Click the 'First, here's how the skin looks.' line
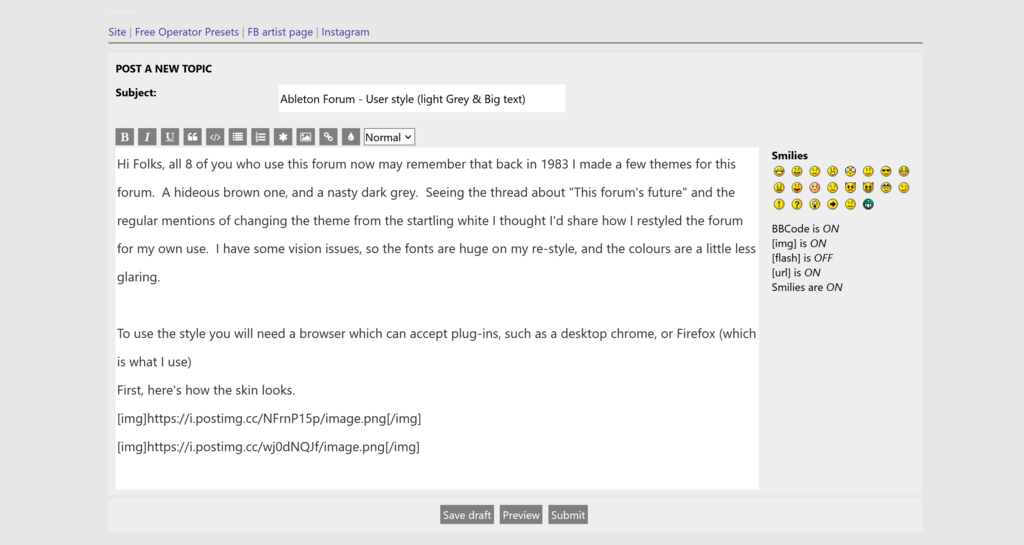 (206, 390)
